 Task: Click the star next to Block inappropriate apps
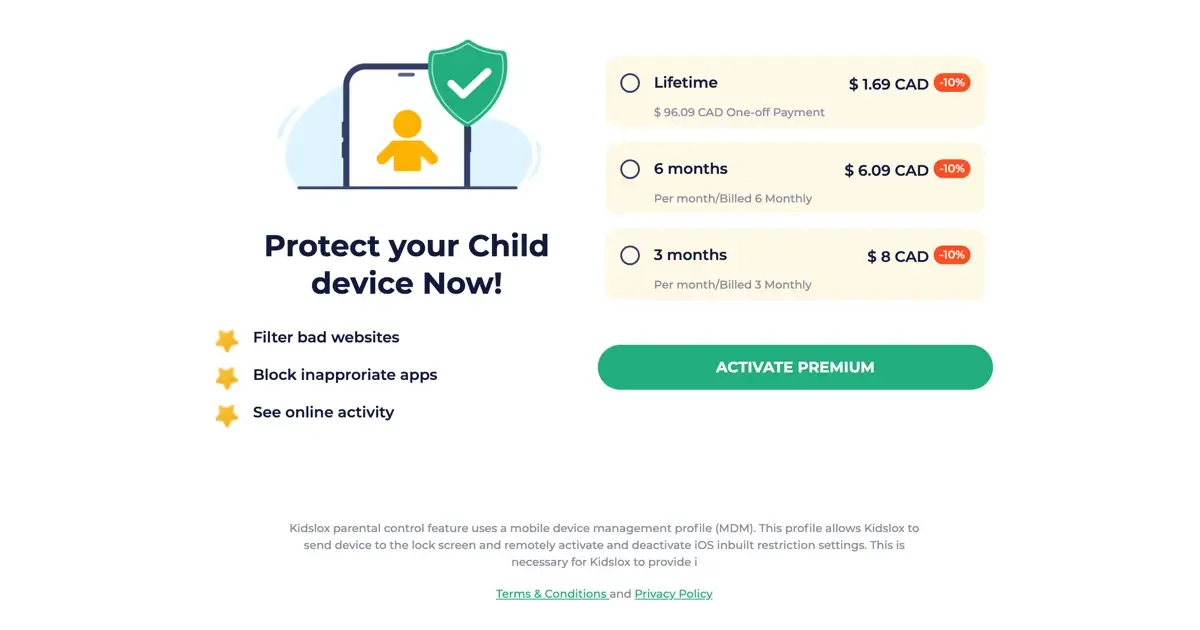tap(227, 377)
